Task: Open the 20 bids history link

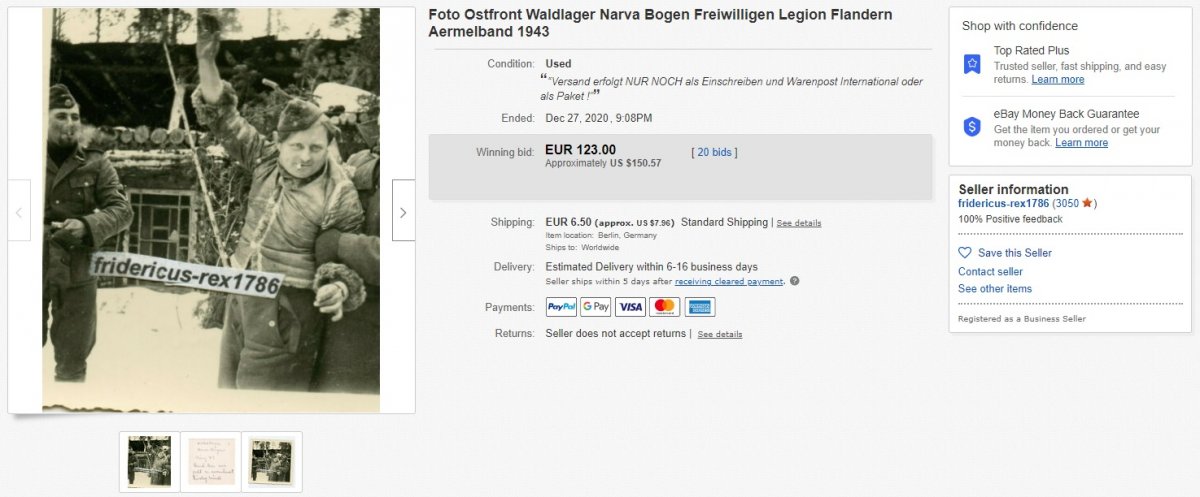Action: pos(715,152)
